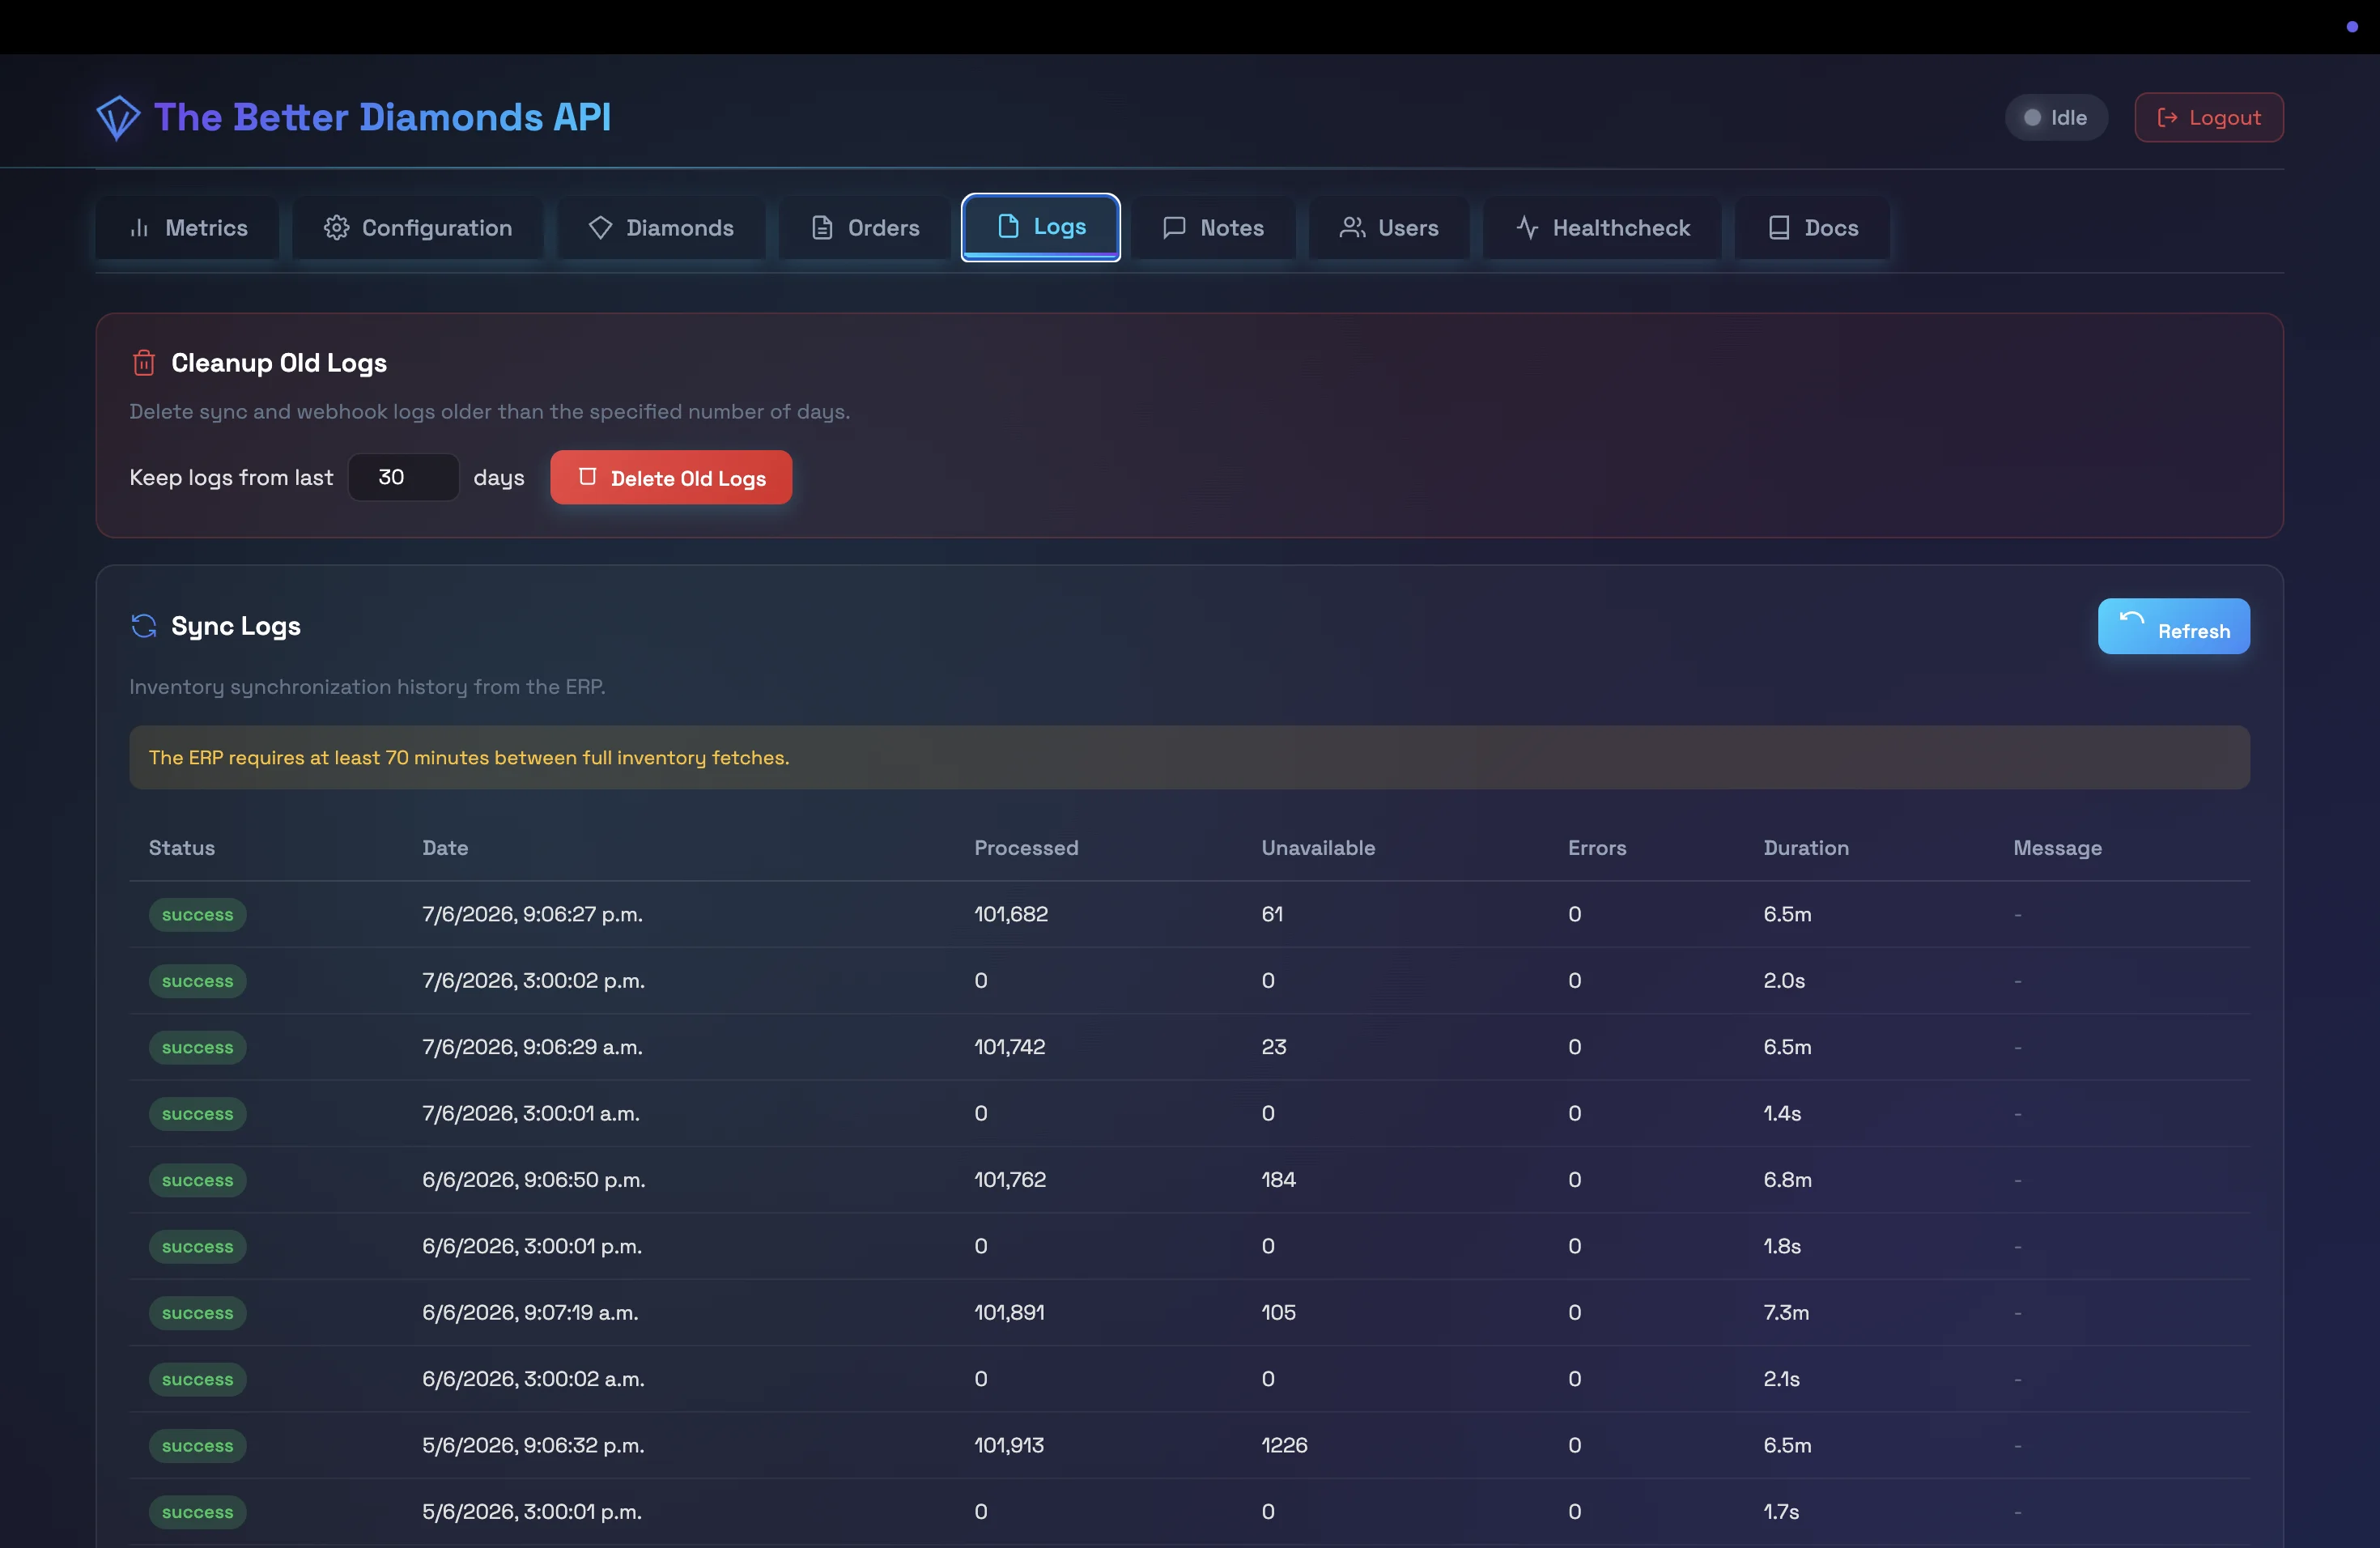Click the Metrics bar chart icon

click(140, 228)
